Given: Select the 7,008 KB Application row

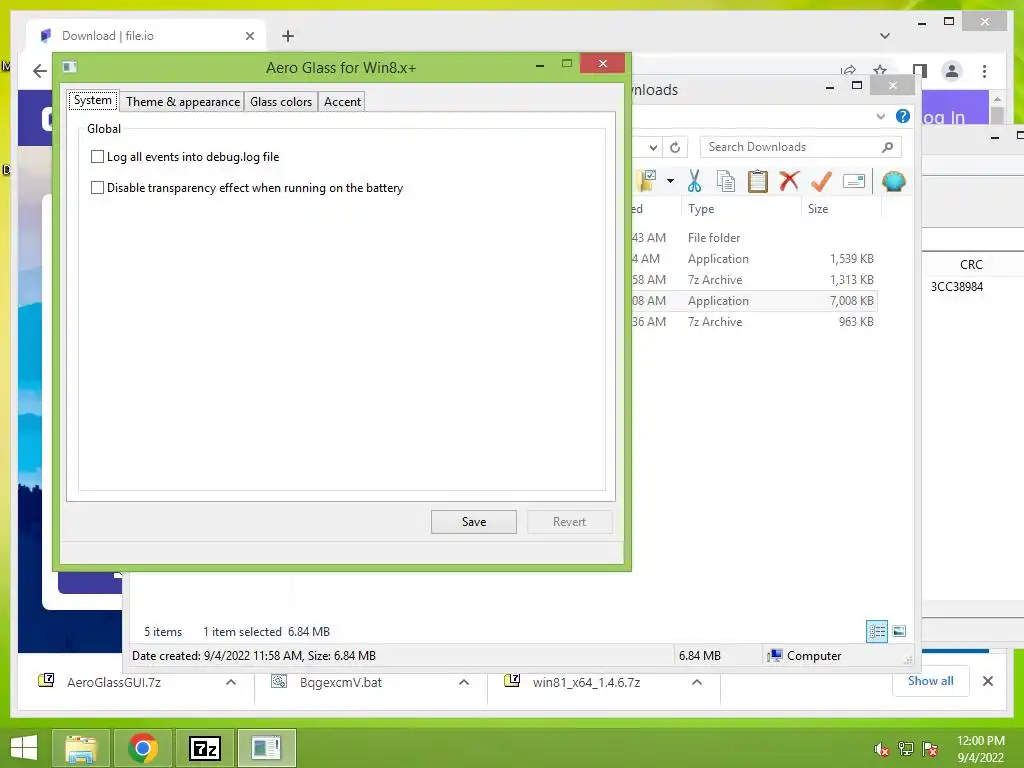Looking at the screenshot, I should [754, 300].
